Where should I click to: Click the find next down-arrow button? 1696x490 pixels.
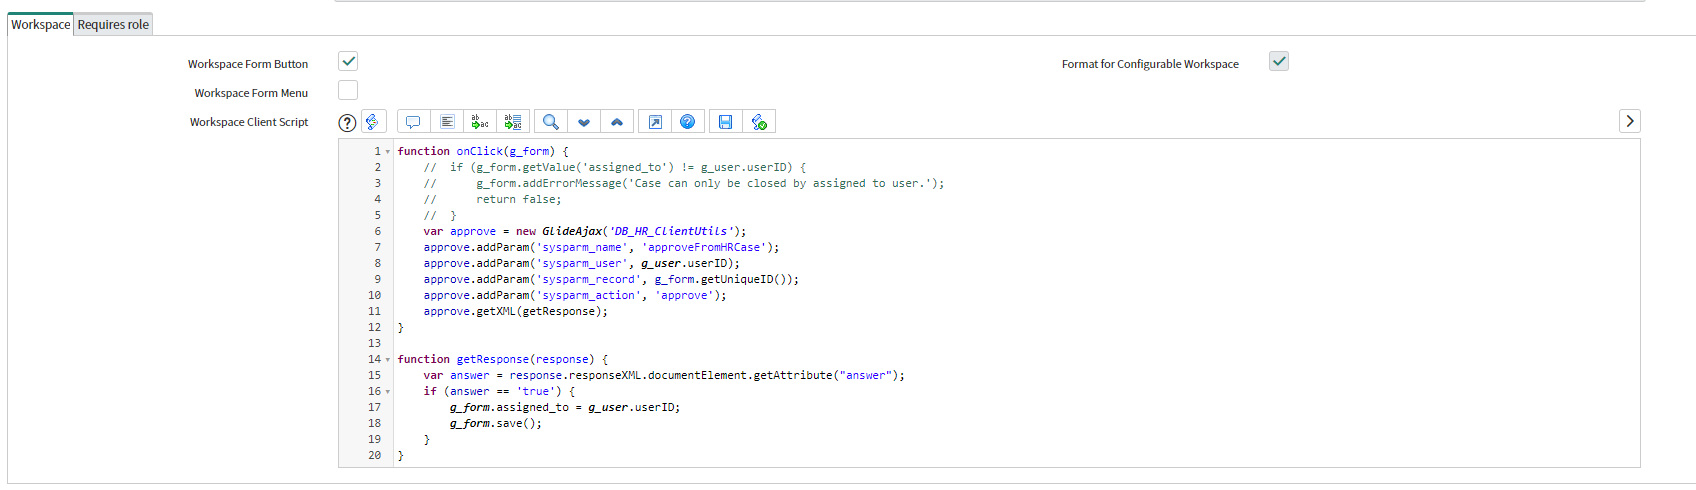coord(584,122)
